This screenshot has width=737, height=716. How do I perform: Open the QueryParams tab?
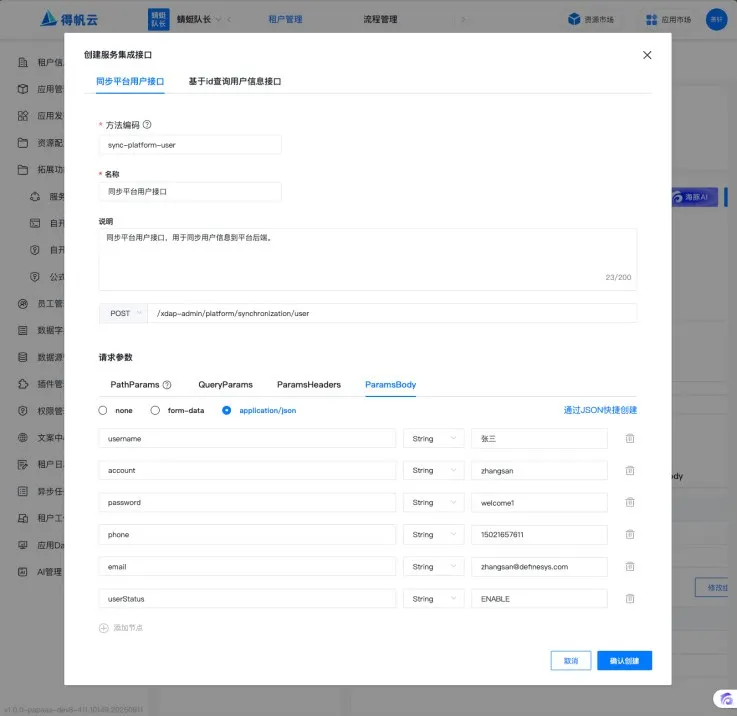click(x=226, y=385)
